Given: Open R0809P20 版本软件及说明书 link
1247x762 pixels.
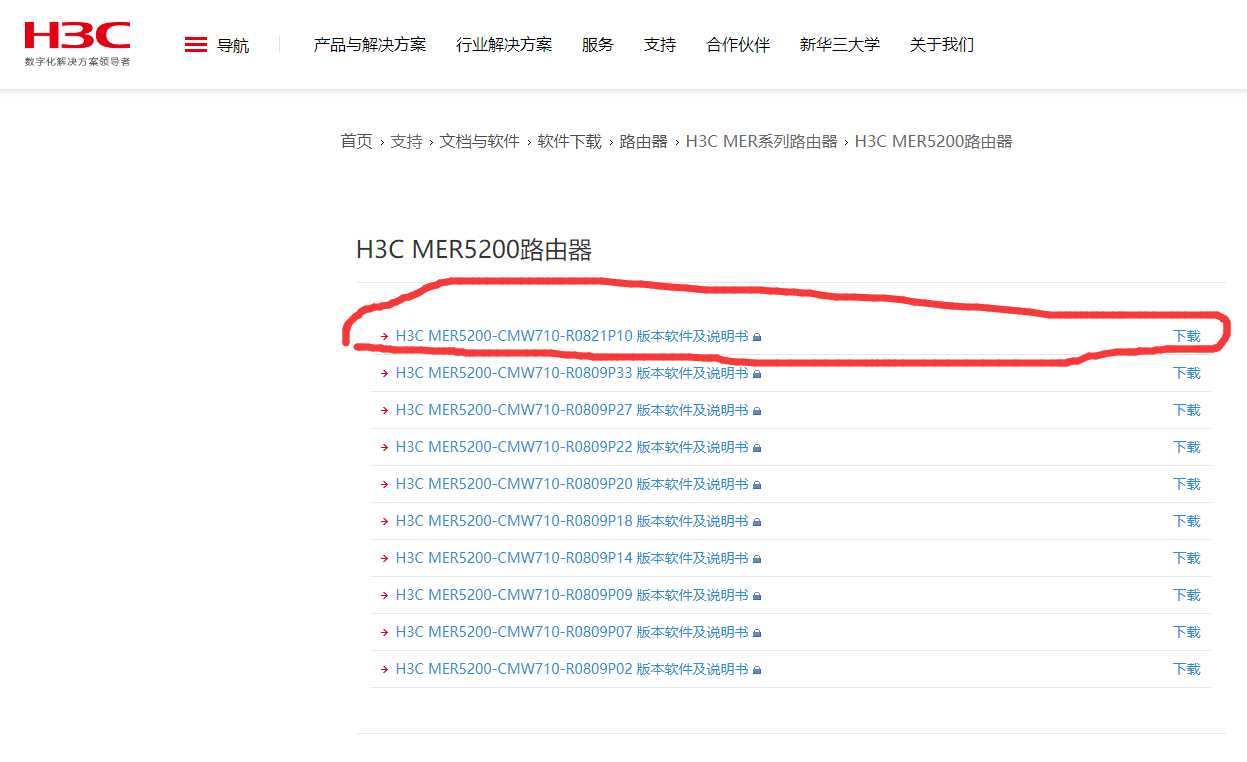Looking at the screenshot, I should (x=572, y=484).
